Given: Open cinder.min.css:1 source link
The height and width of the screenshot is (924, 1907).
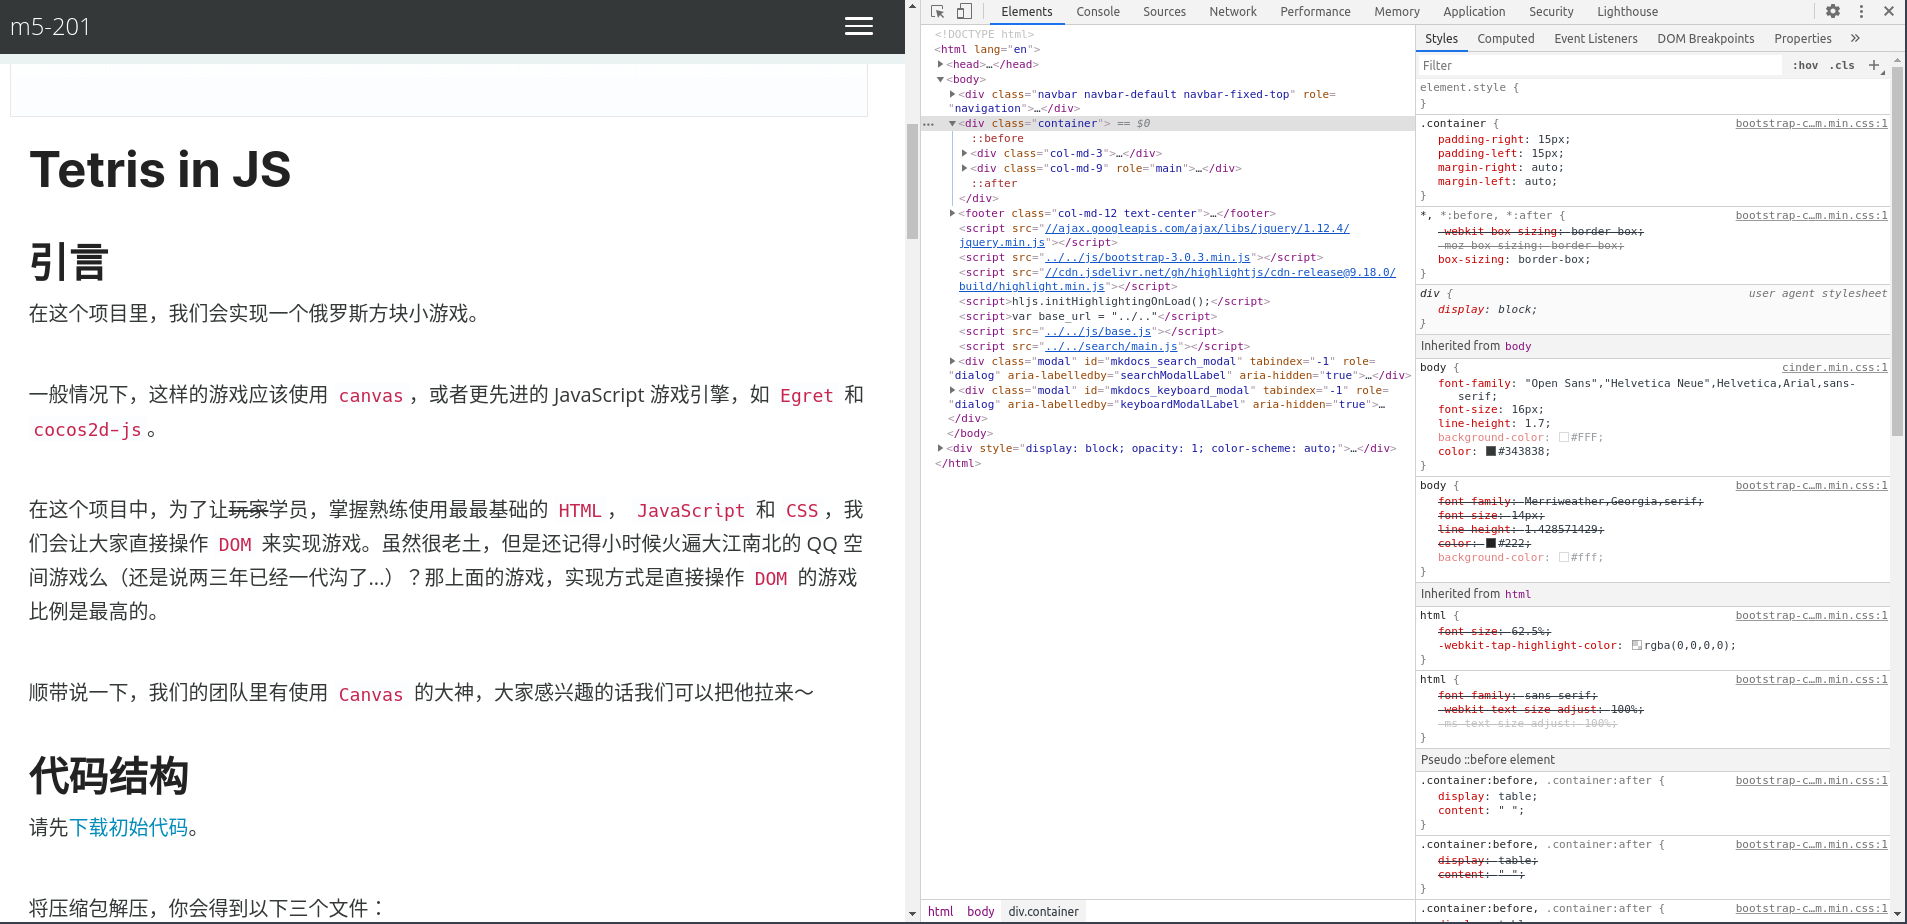Looking at the screenshot, I should (1834, 368).
